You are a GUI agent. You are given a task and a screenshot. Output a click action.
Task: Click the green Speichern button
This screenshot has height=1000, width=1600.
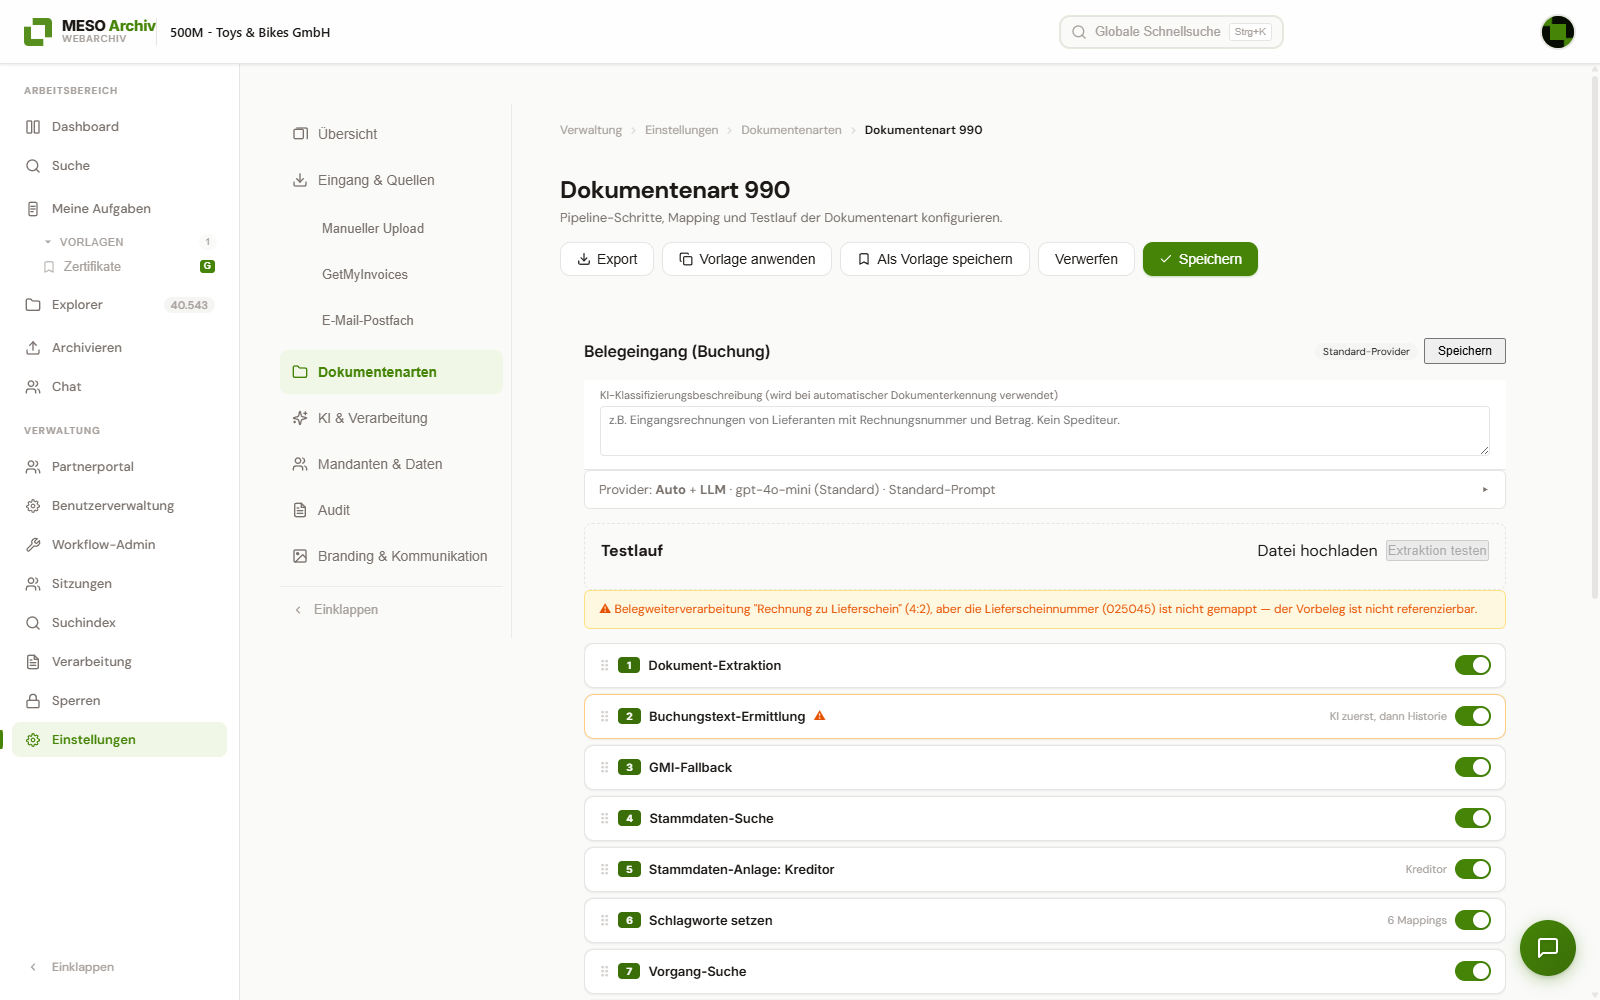pyautogui.click(x=1200, y=259)
